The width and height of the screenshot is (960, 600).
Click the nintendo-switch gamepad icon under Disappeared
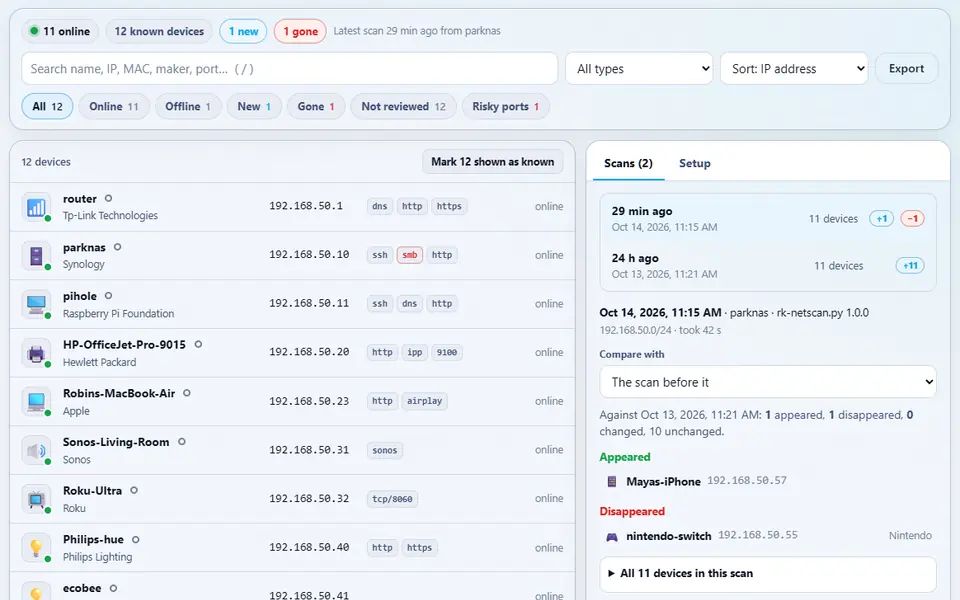point(612,537)
